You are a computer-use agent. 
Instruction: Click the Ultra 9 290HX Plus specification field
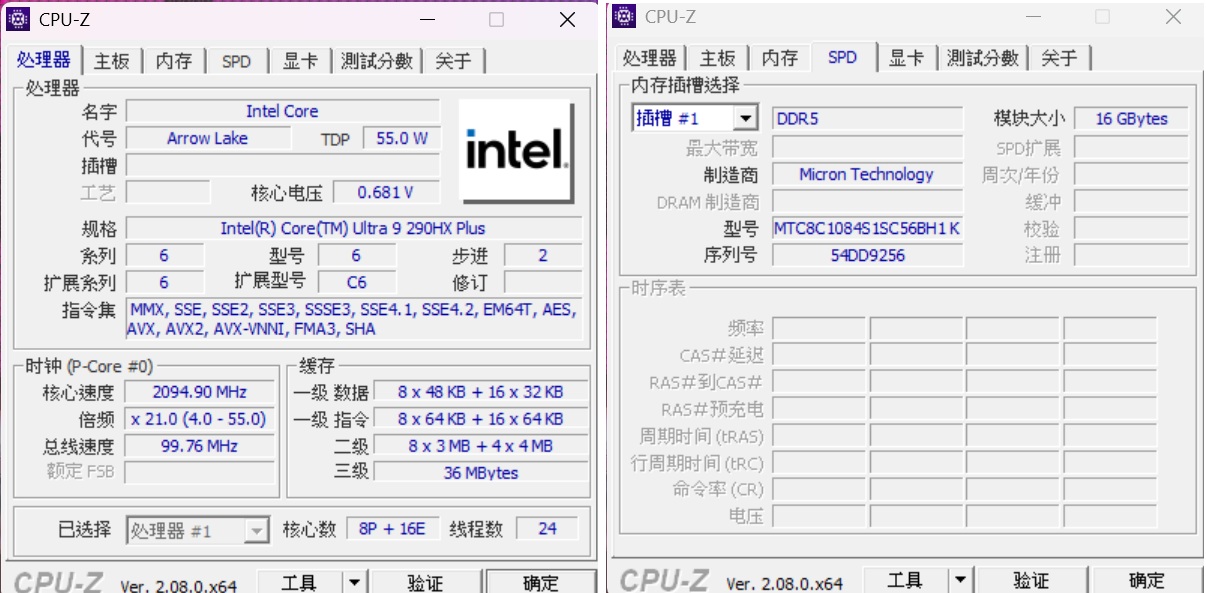(x=353, y=228)
